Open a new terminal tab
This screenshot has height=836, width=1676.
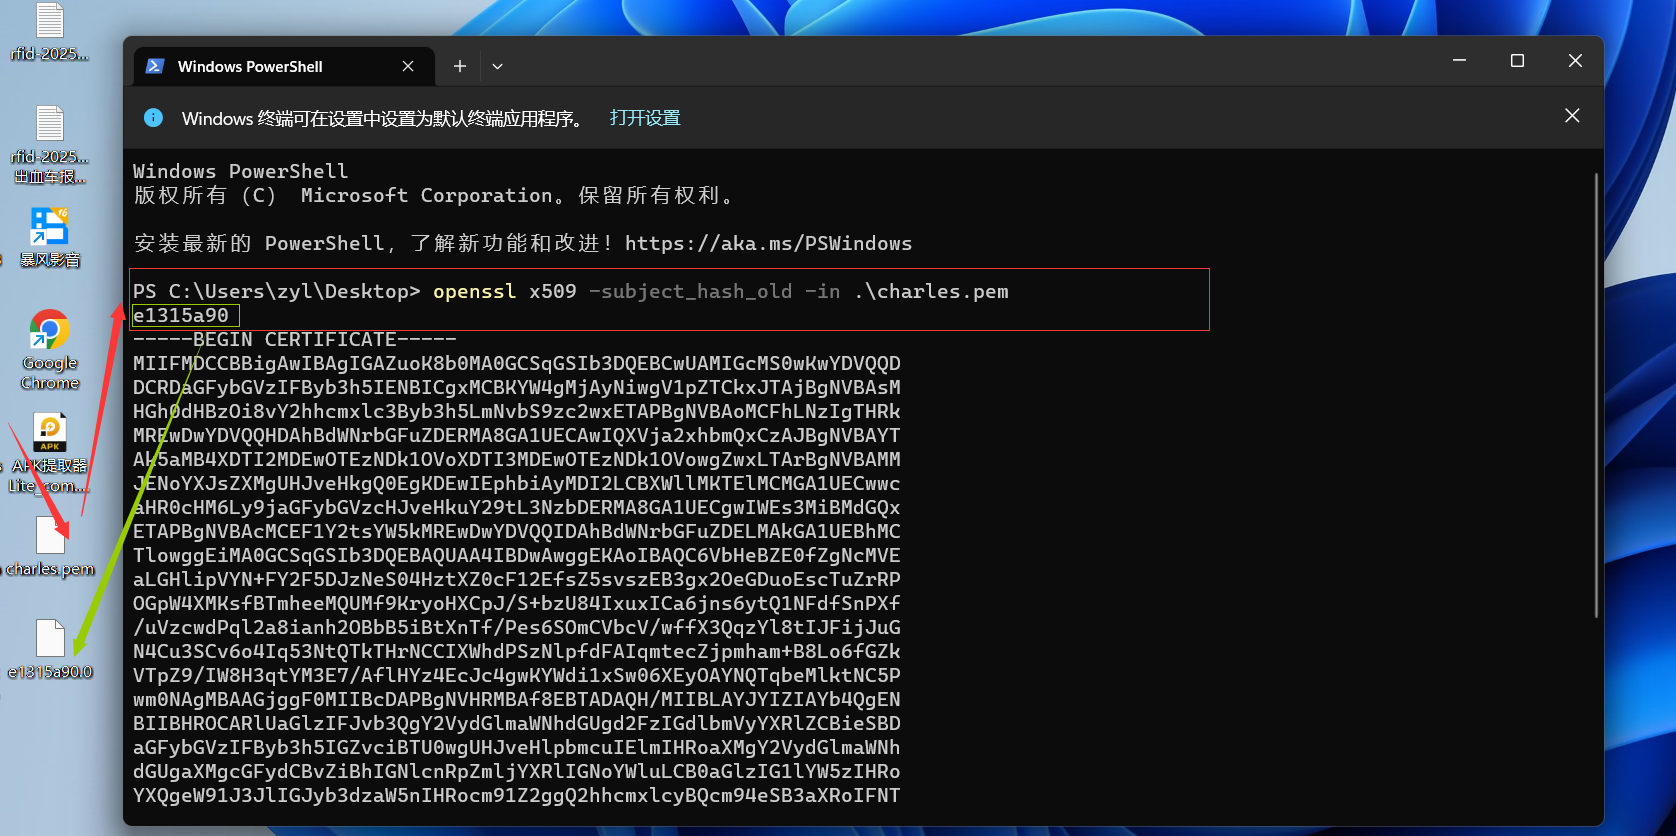pos(460,66)
